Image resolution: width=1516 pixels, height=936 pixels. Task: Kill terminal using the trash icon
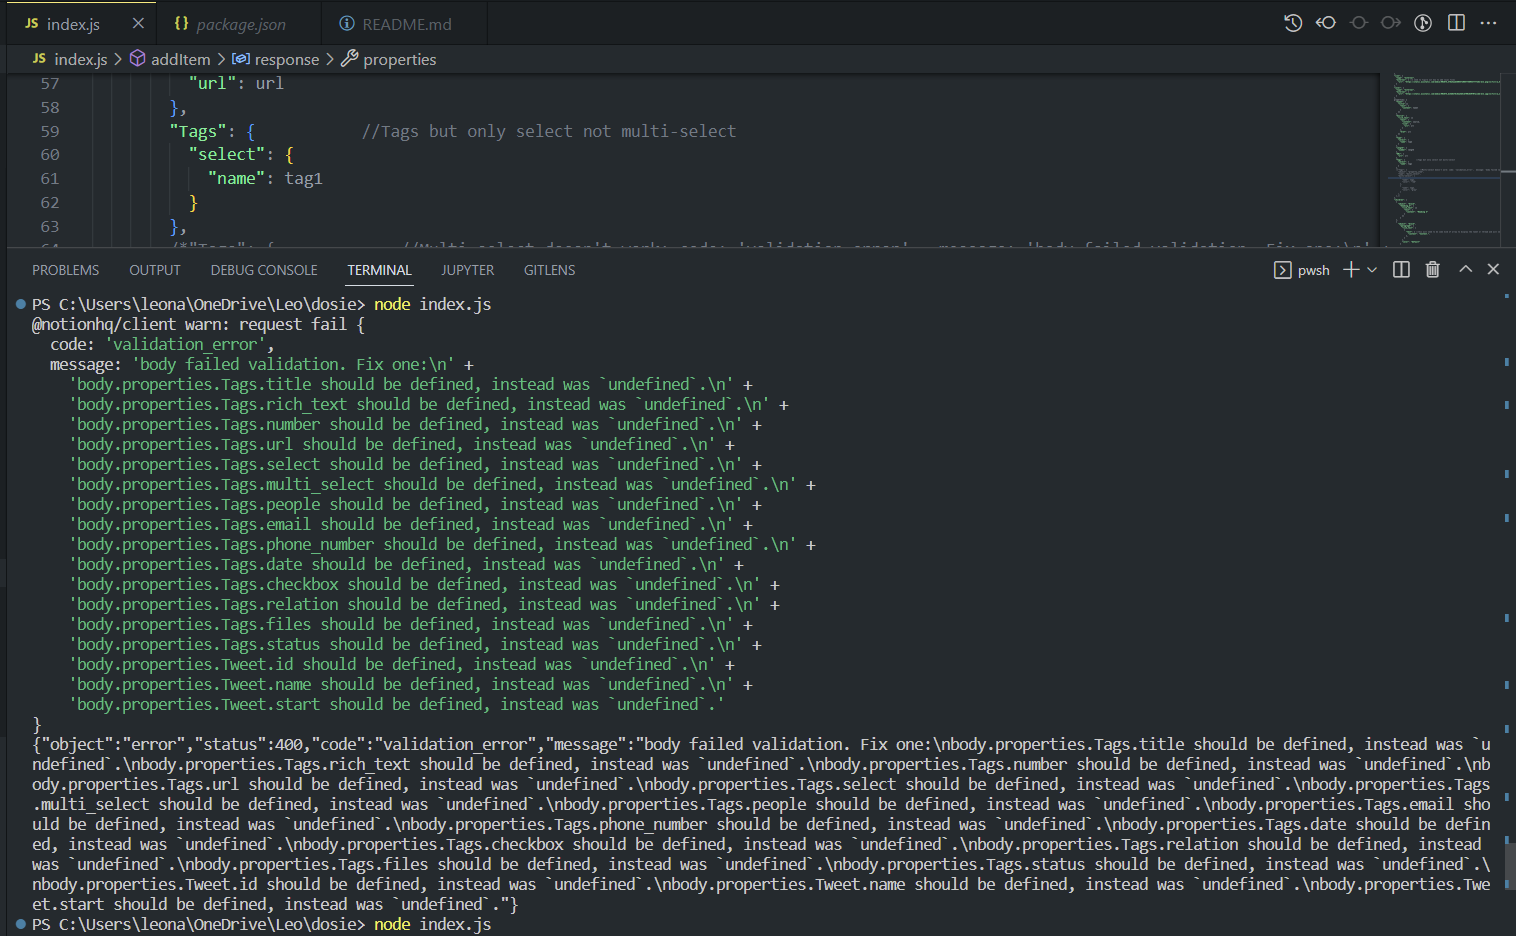click(1433, 269)
